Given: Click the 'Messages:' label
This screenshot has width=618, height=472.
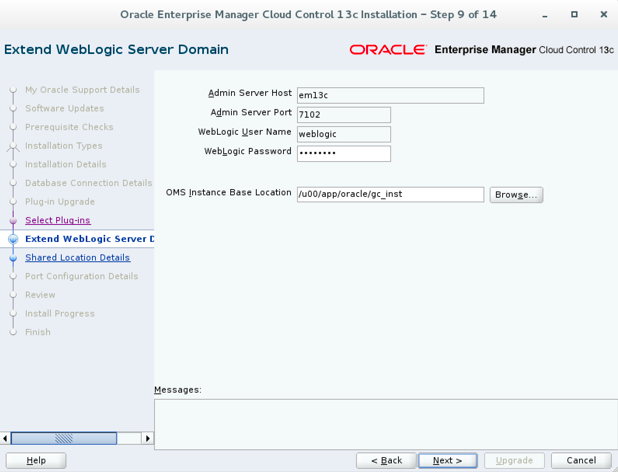Looking at the screenshot, I should tap(178, 390).
